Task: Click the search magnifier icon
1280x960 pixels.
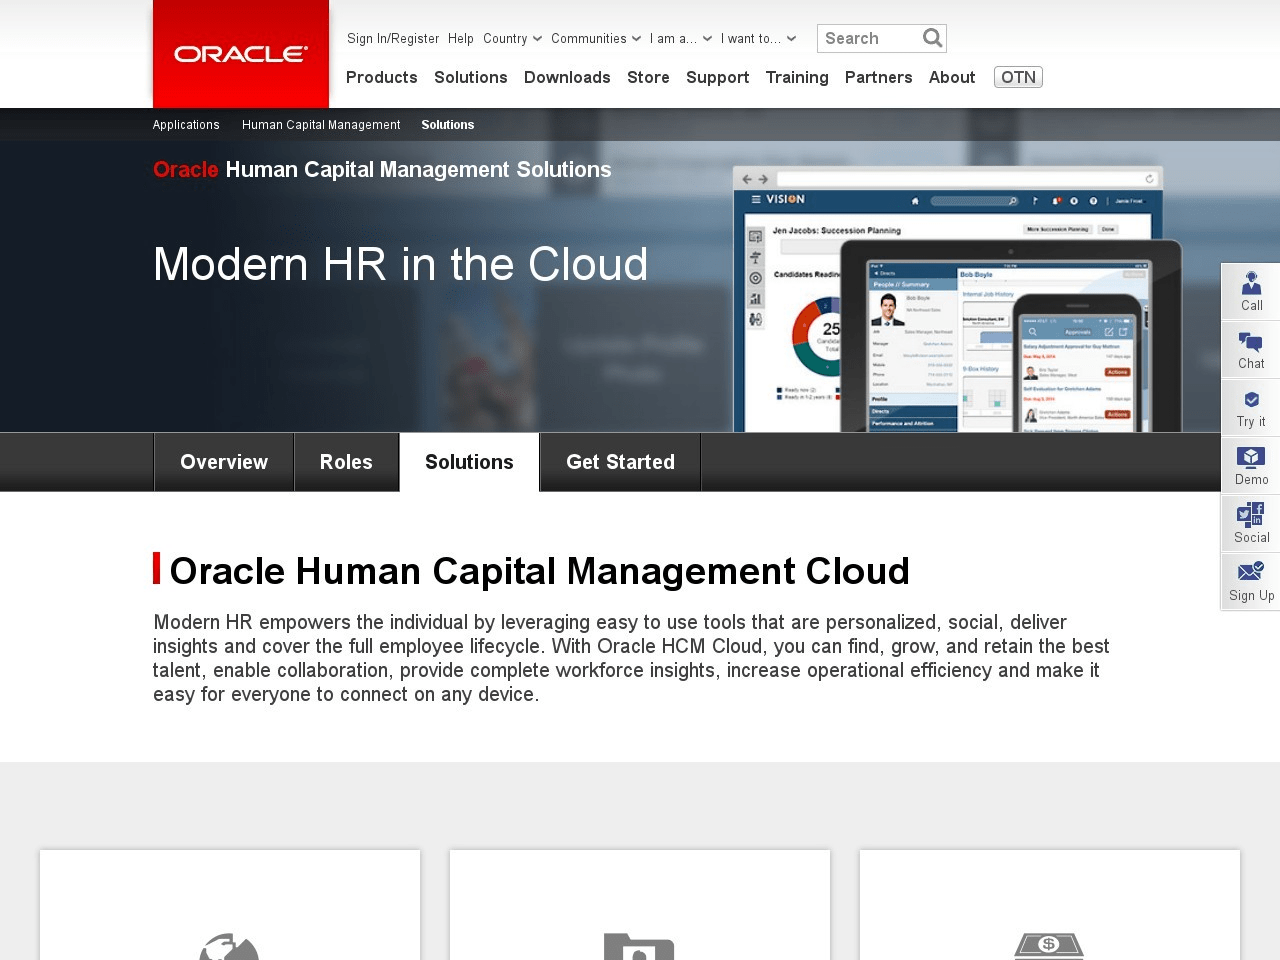Action: pyautogui.click(x=932, y=38)
